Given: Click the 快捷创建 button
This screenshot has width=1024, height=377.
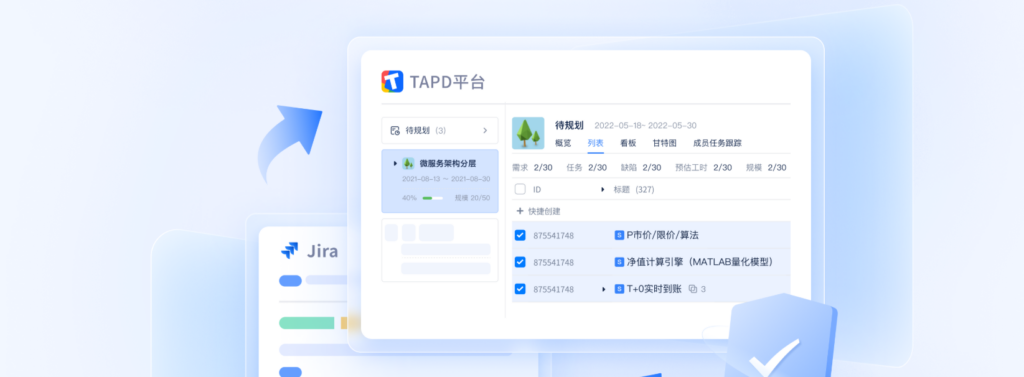Looking at the screenshot, I should 538,211.
